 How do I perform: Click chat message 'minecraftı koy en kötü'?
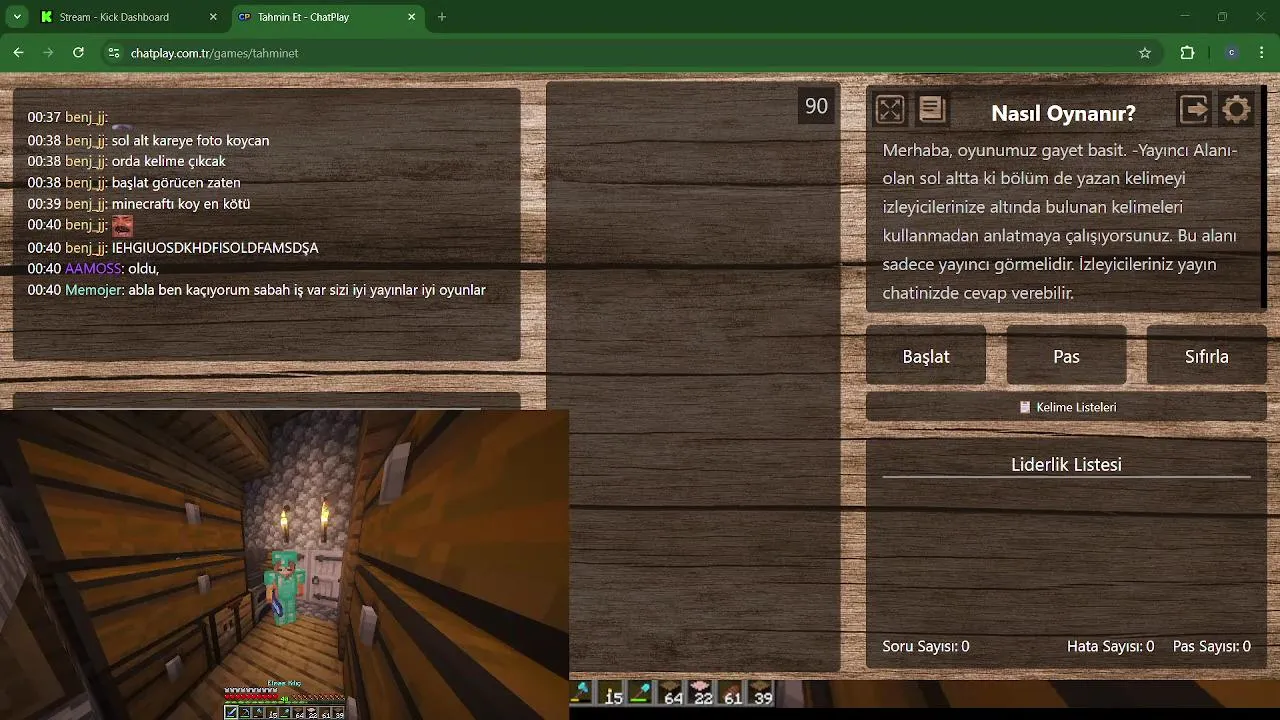click(x=181, y=203)
